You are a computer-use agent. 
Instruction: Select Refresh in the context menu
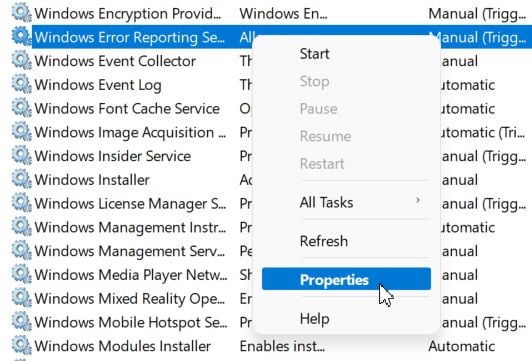(324, 241)
